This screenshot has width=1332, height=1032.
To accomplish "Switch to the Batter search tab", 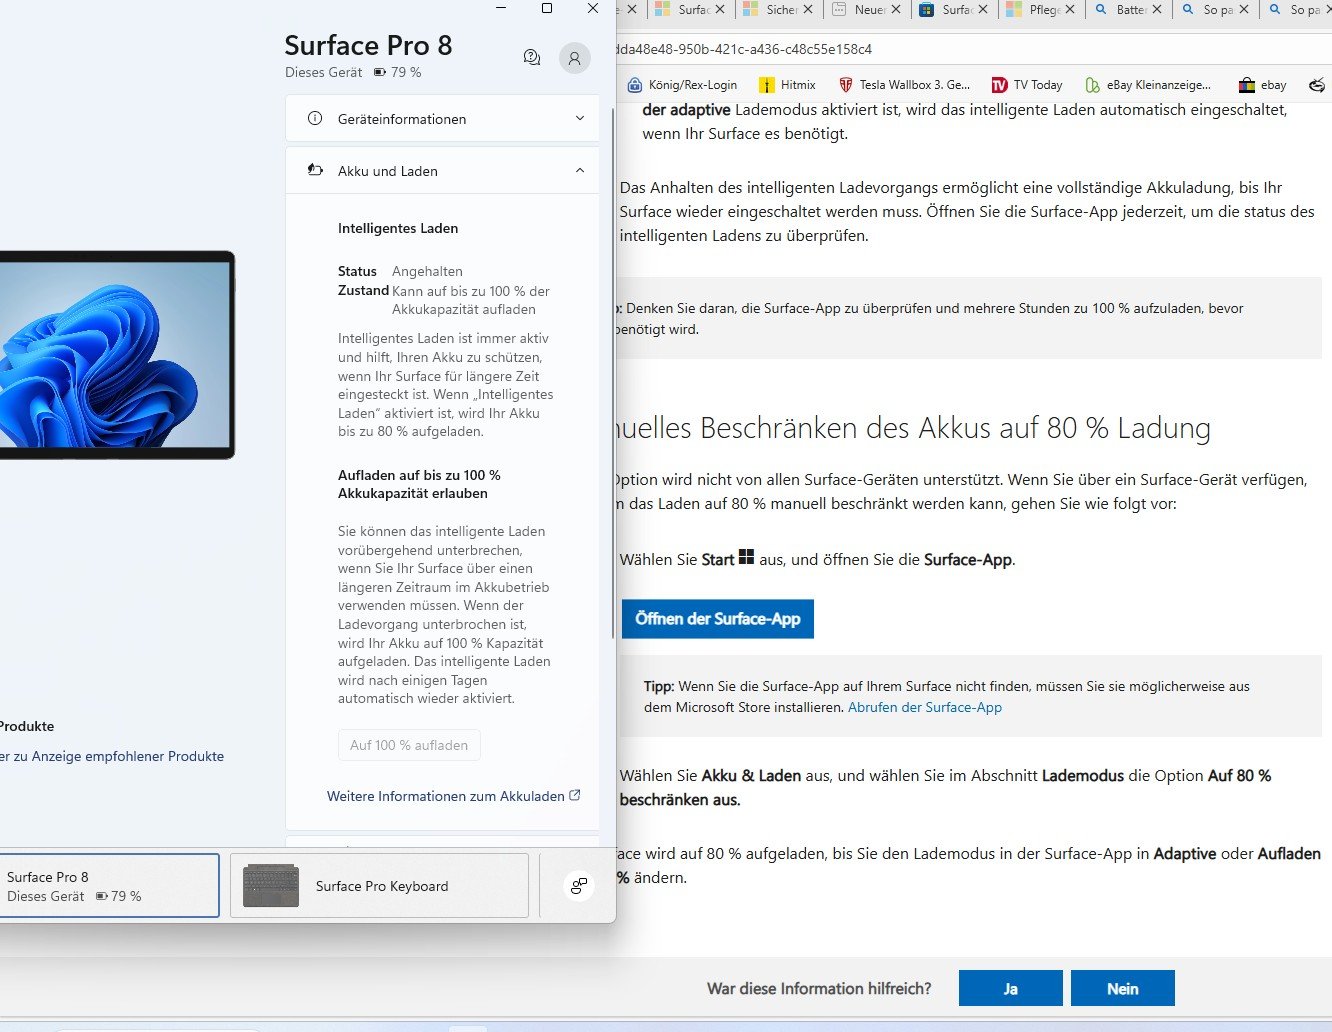I will pos(1128,9).
